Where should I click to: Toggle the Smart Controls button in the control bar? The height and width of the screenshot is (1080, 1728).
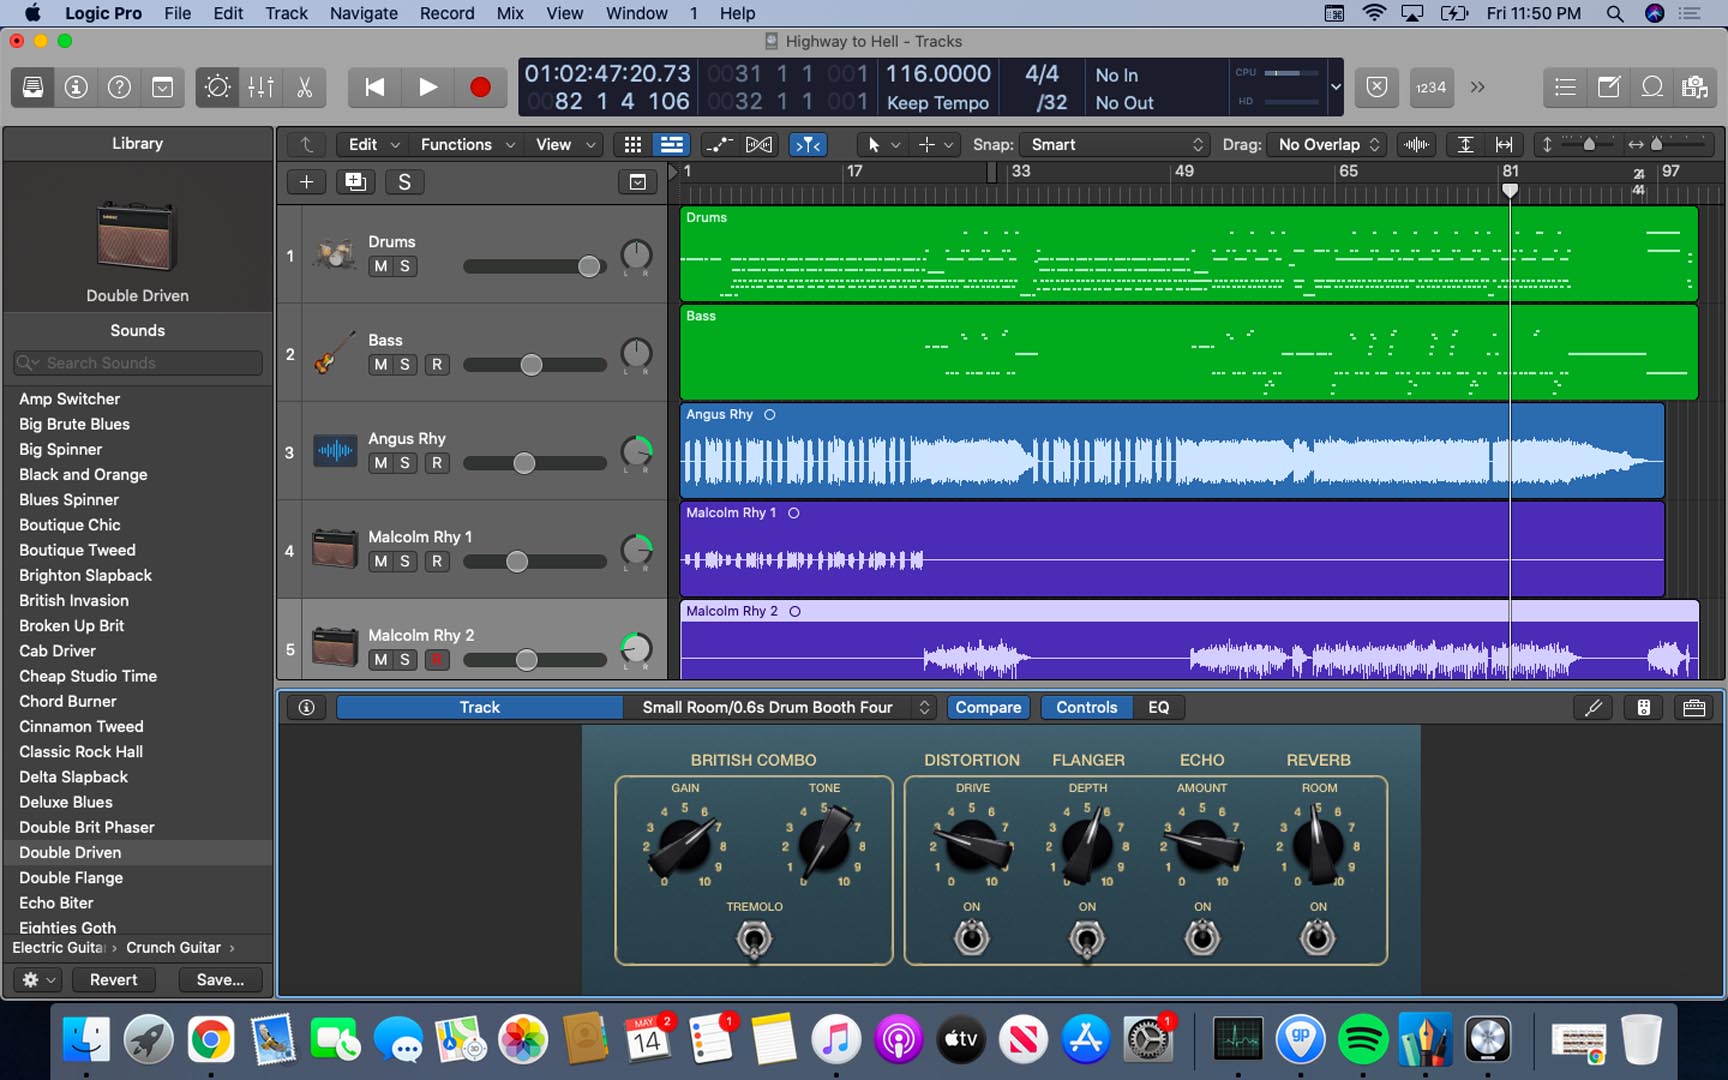[217, 87]
